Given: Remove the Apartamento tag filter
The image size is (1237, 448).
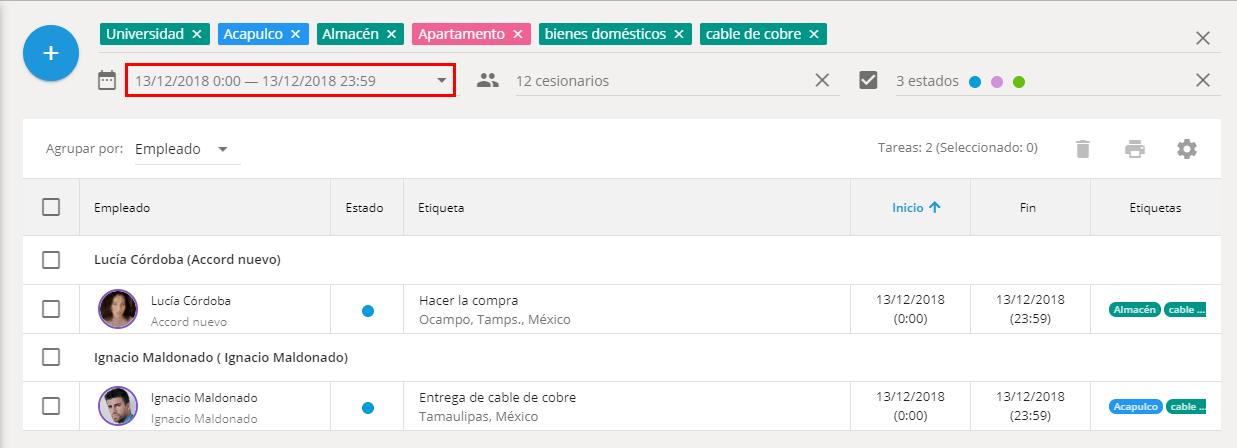Looking at the screenshot, I should coord(517,34).
